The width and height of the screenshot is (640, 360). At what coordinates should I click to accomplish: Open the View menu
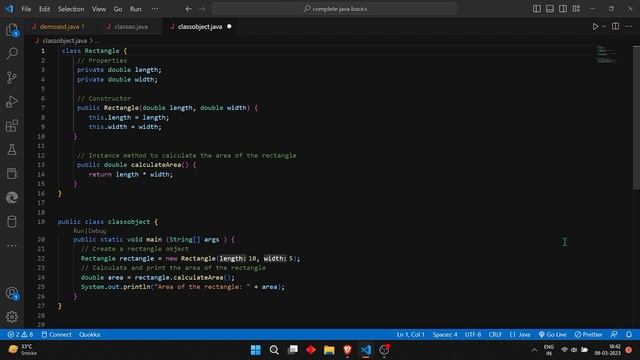(99, 9)
